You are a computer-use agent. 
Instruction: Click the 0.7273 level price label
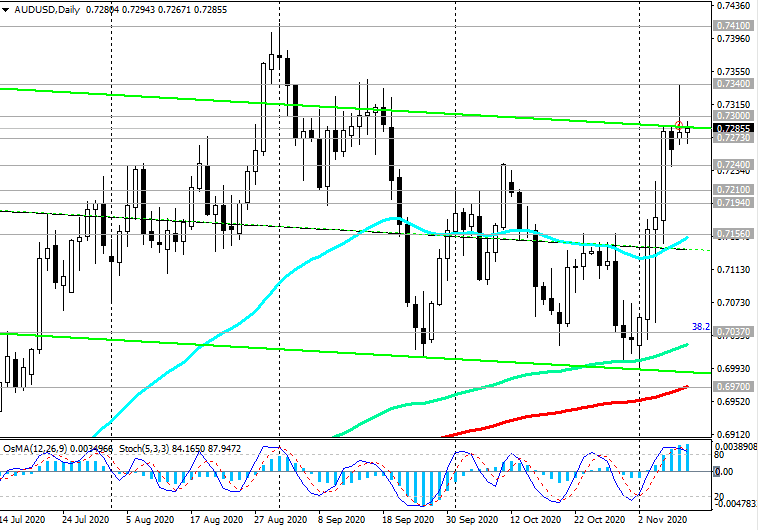pyautogui.click(x=733, y=138)
